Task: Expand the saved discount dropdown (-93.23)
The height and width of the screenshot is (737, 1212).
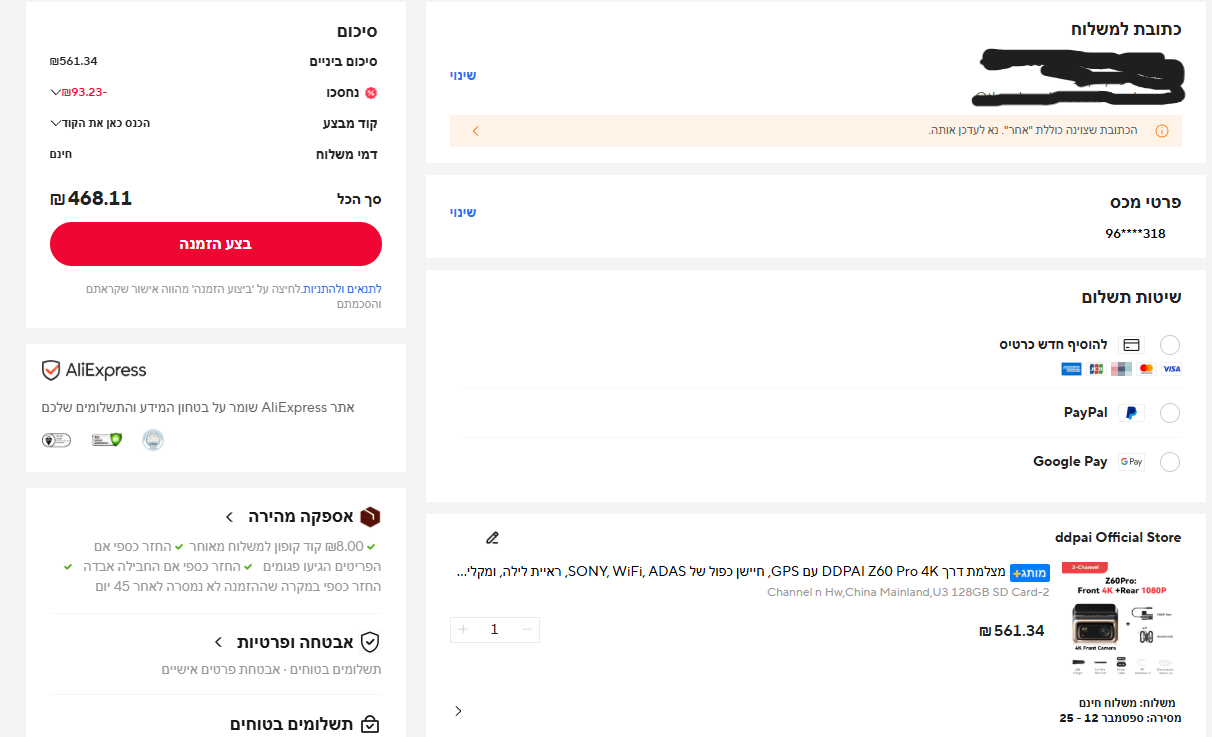Action: pos(56,92)
